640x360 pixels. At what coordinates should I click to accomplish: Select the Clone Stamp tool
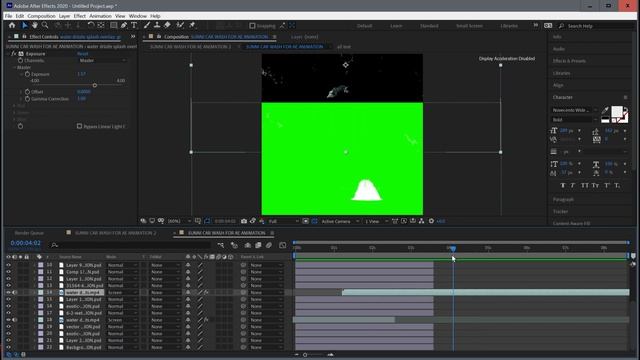coord(157,25)
